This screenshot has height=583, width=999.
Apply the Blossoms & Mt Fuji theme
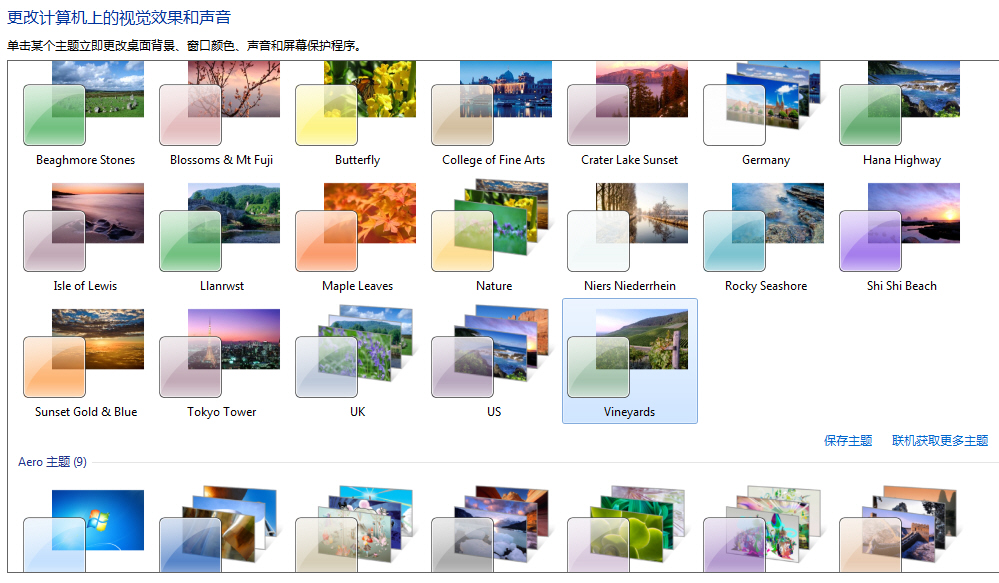pyautogui.click(x=219, y=110)
